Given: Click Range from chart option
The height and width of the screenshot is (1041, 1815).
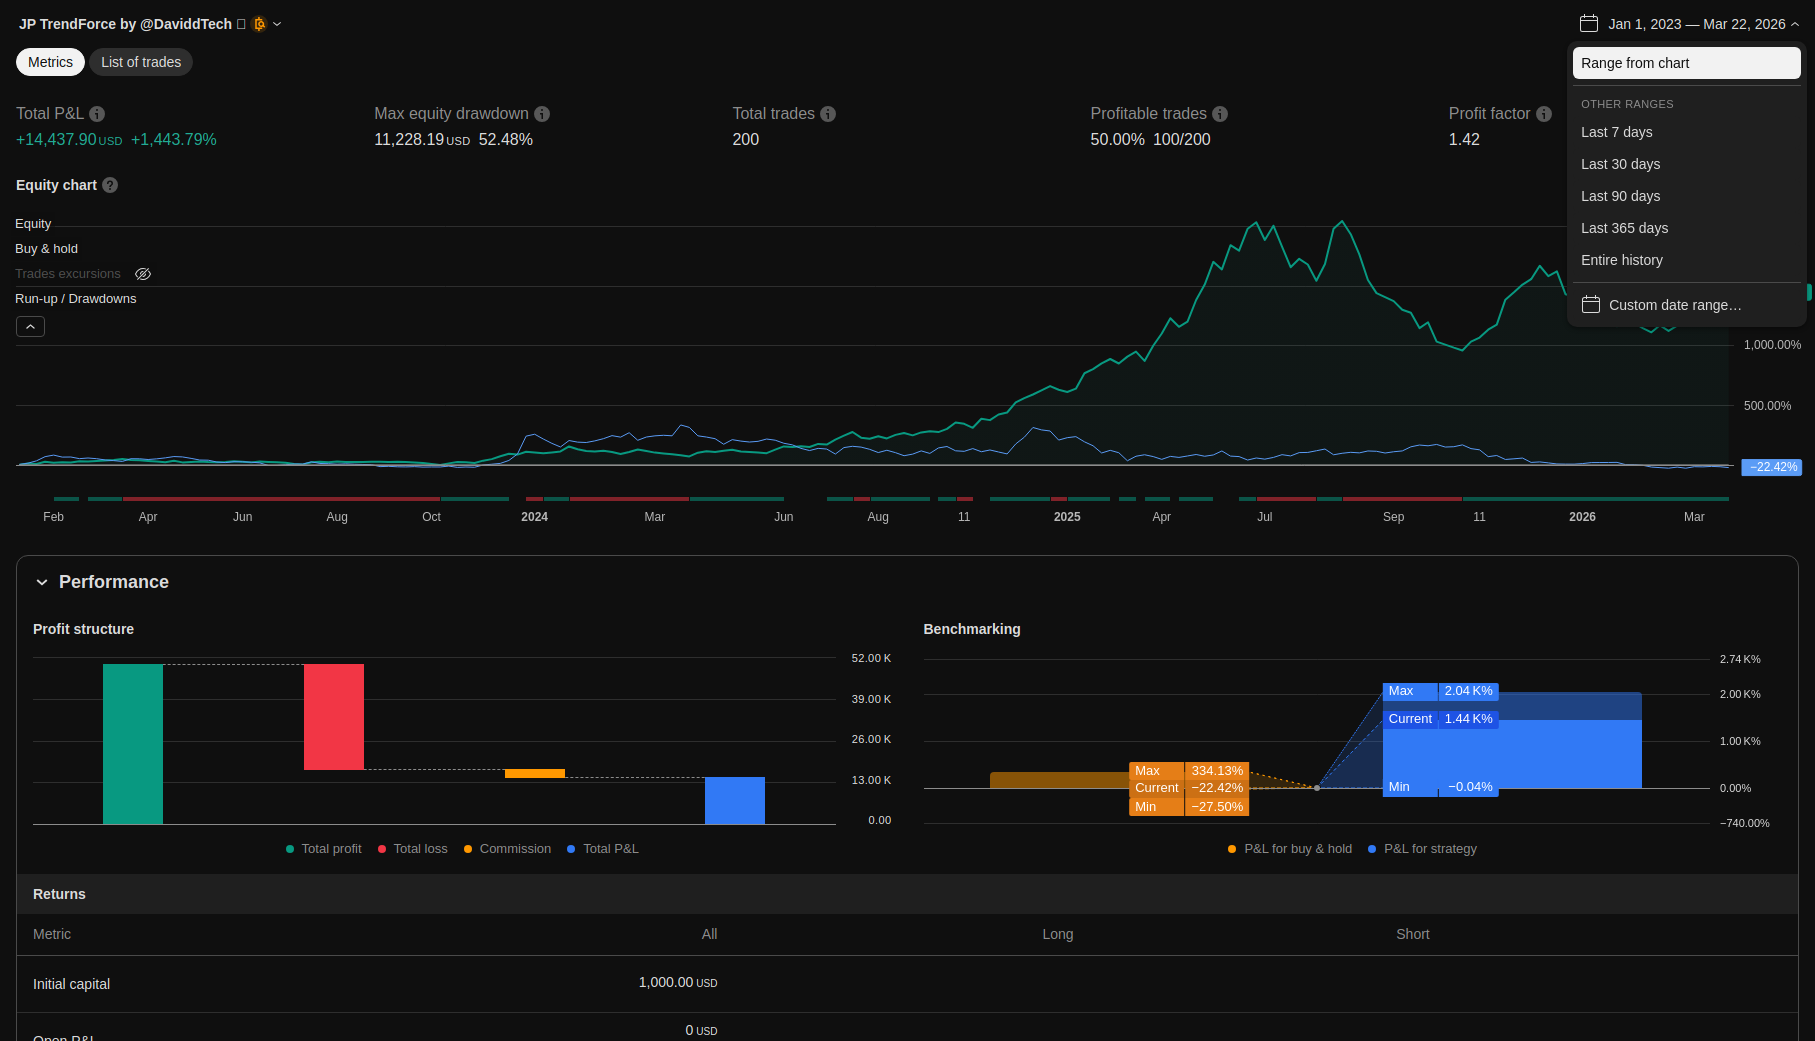Looking at the screenshot, I should 1685,63.
